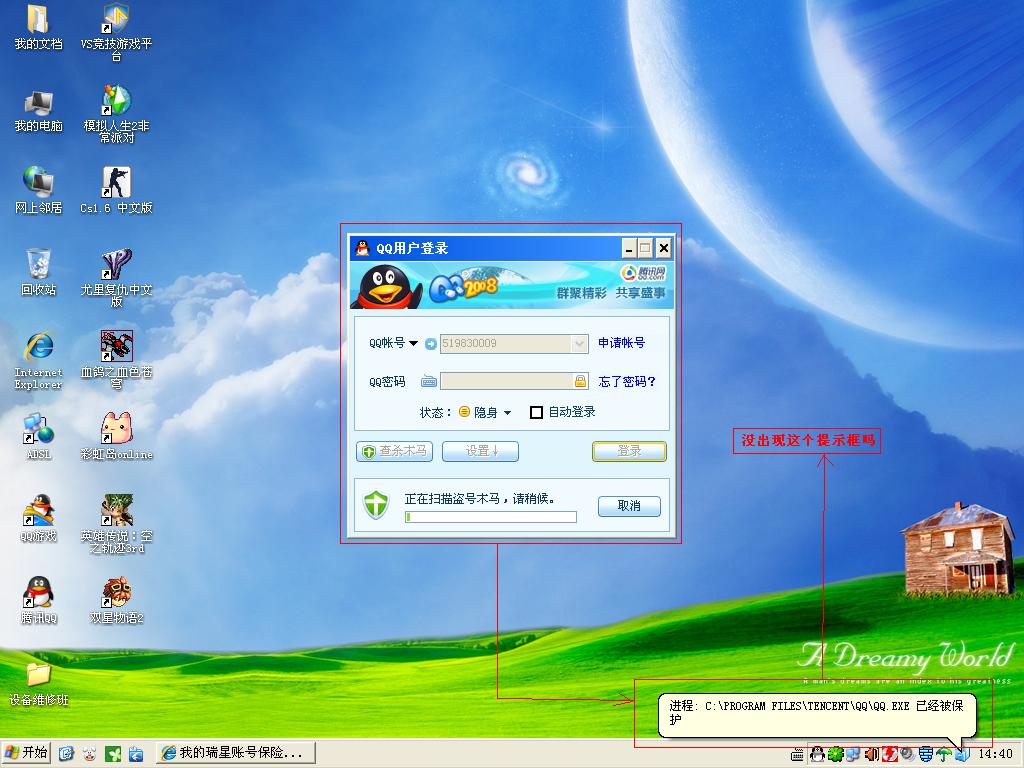
Task: Click 开始 Start button
Action: click(26, 753)
